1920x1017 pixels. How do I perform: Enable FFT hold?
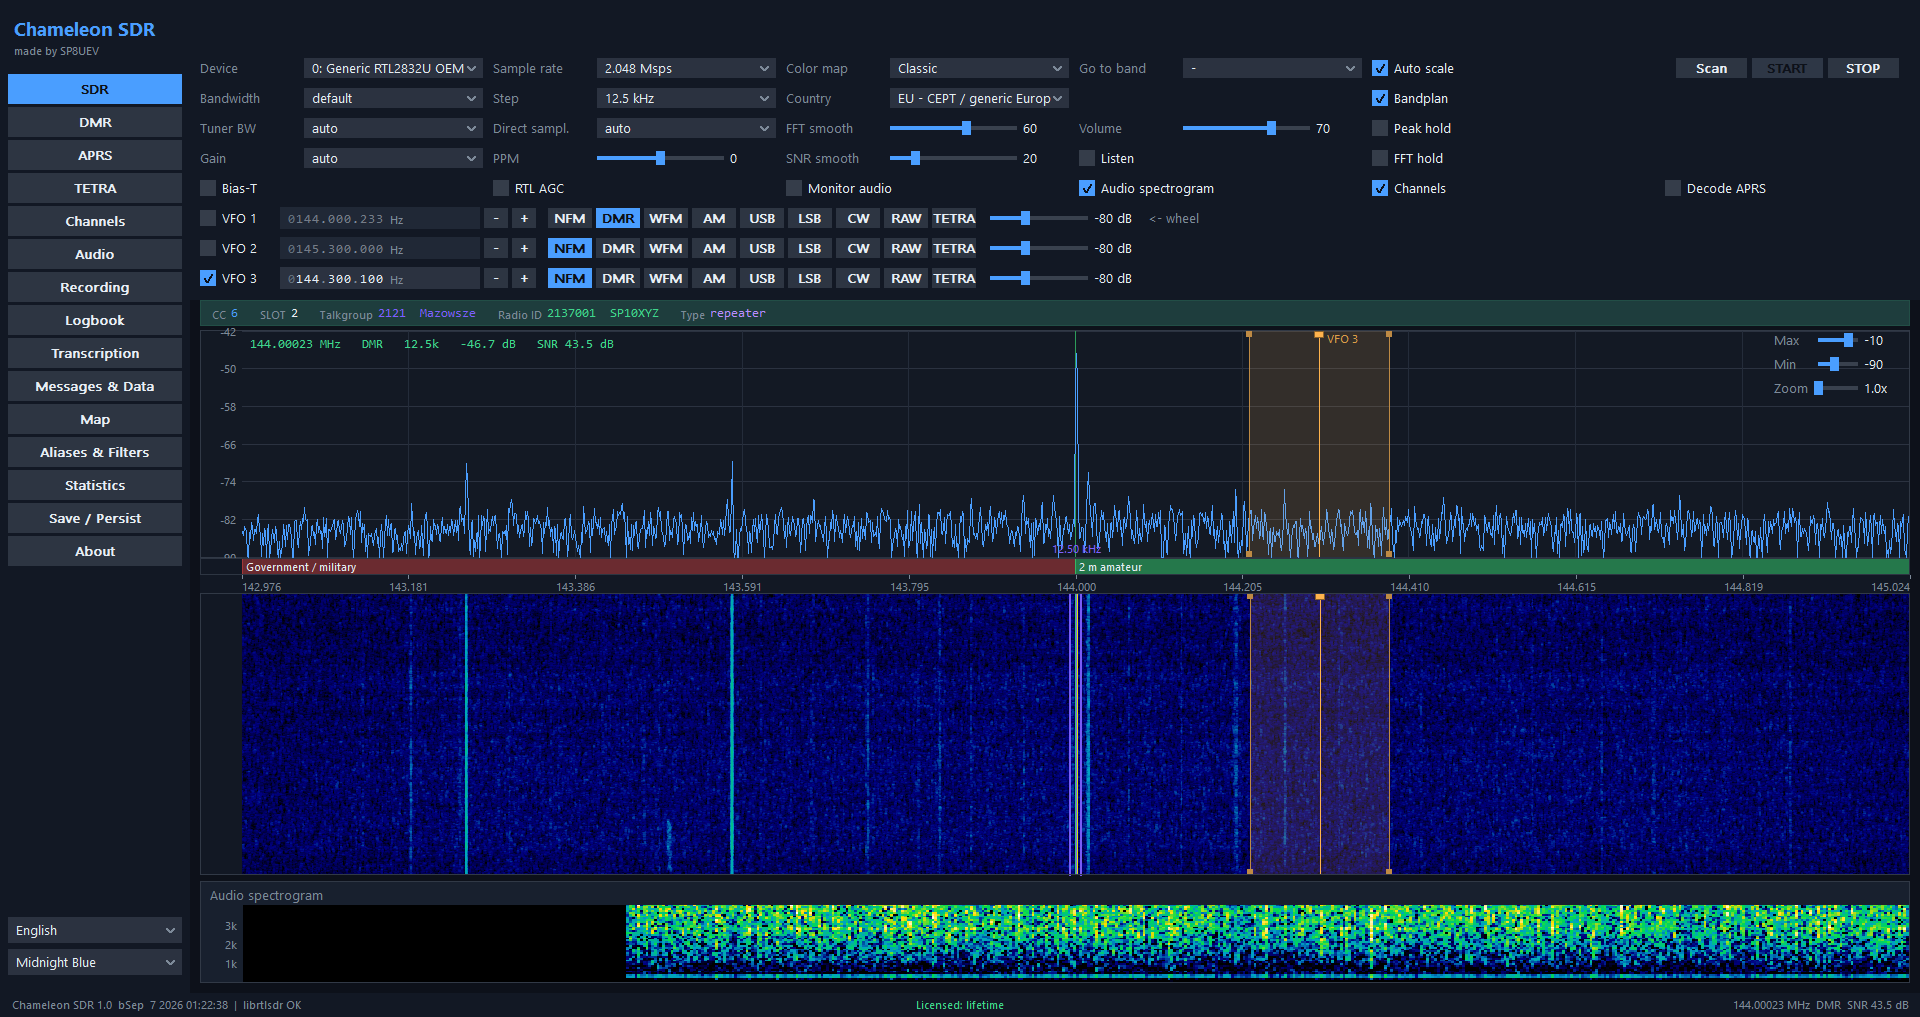click(x=1380, y=158)
